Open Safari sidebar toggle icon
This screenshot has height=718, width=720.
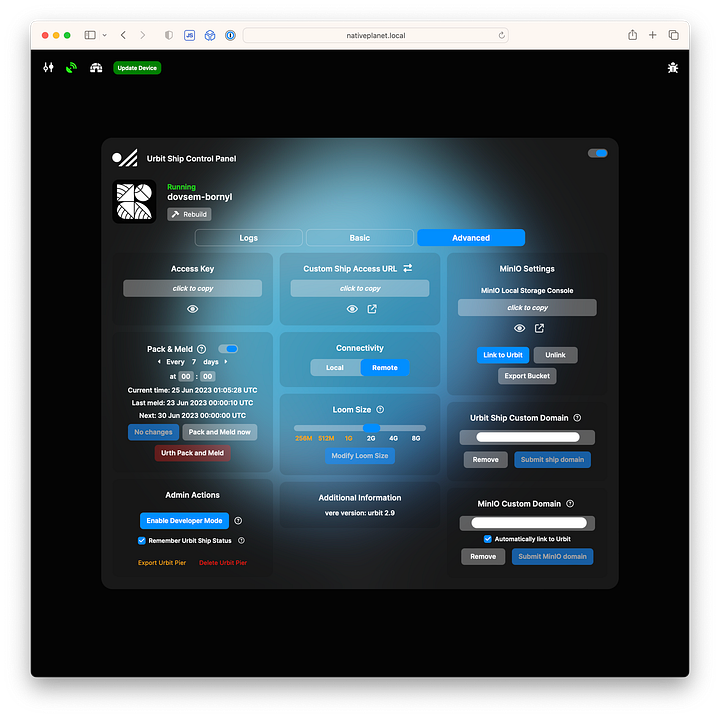click(x=90, y=35)
